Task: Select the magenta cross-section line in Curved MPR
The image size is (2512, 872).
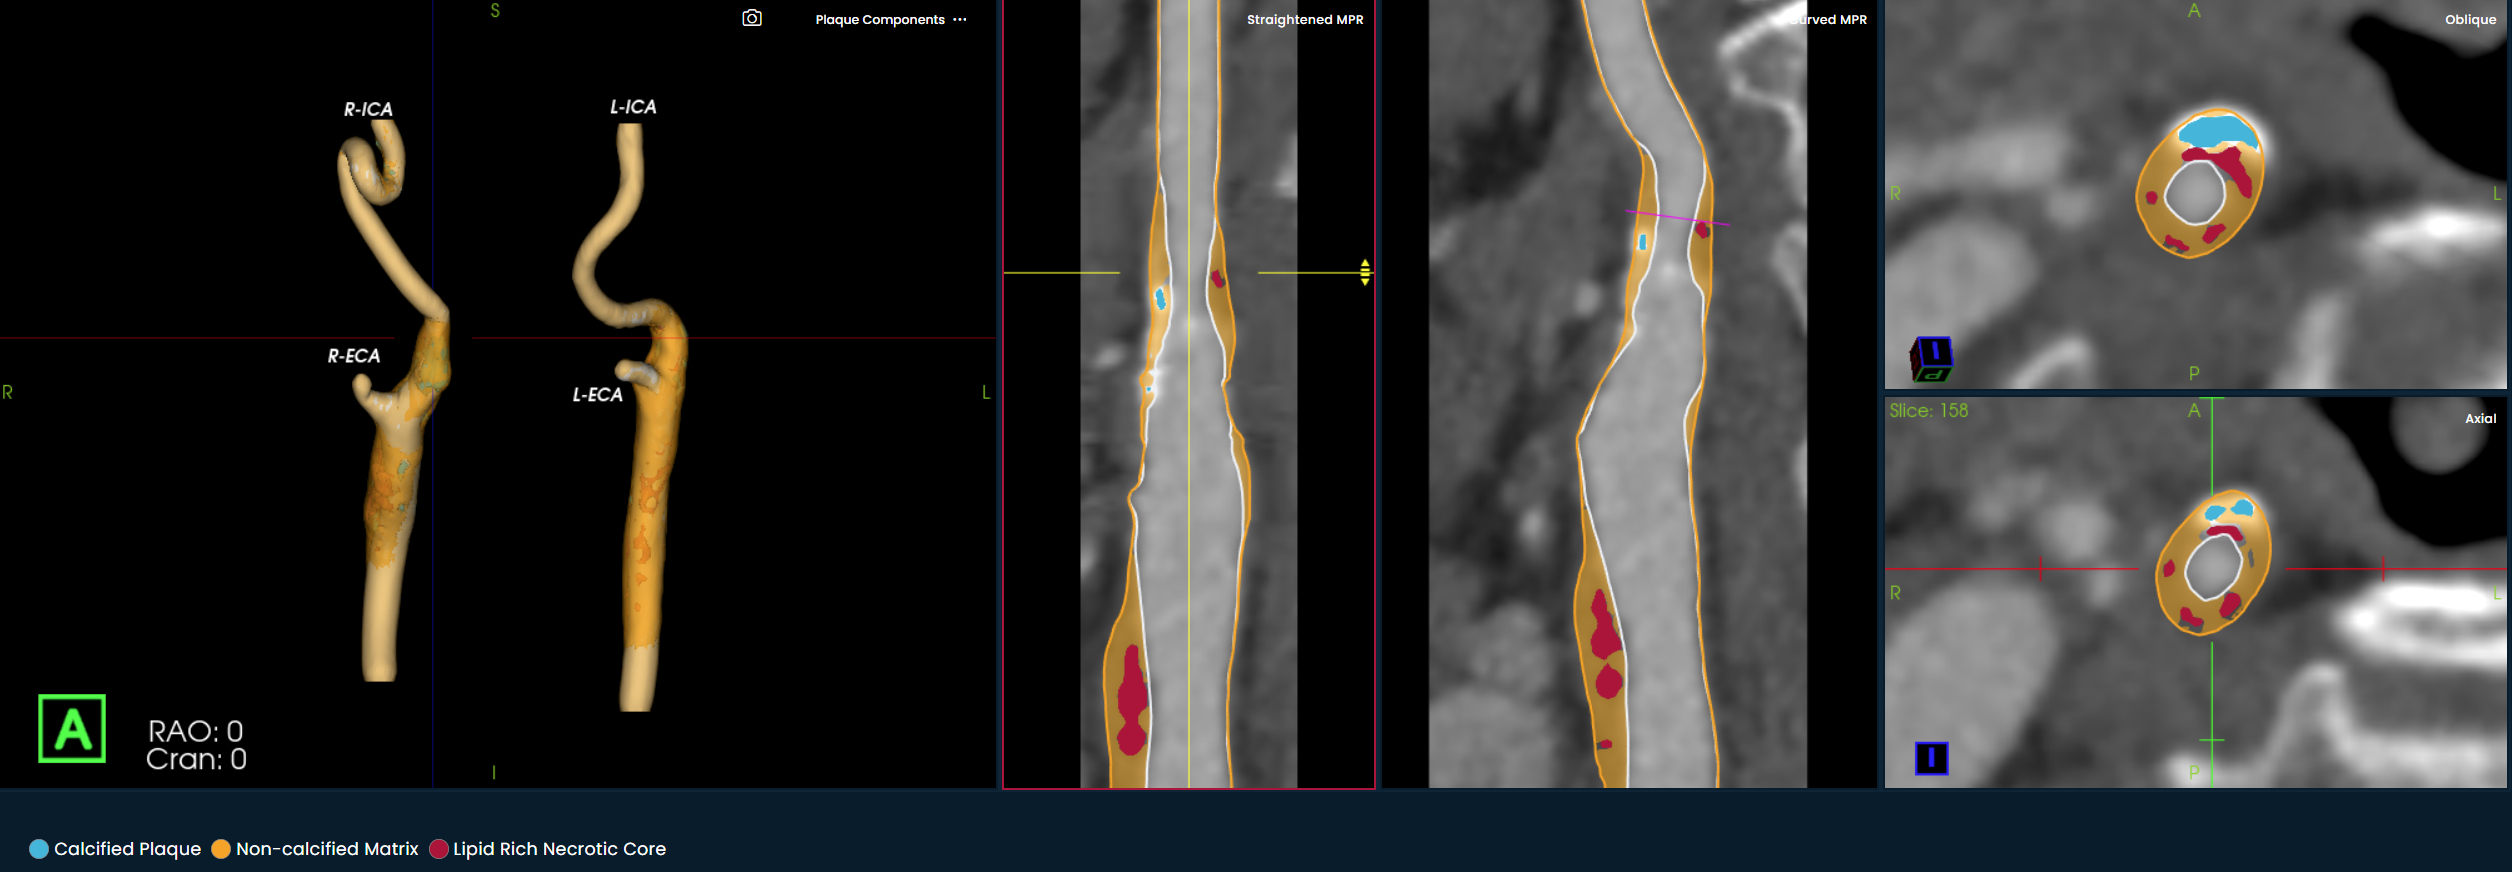Action: coord(1676,217)
